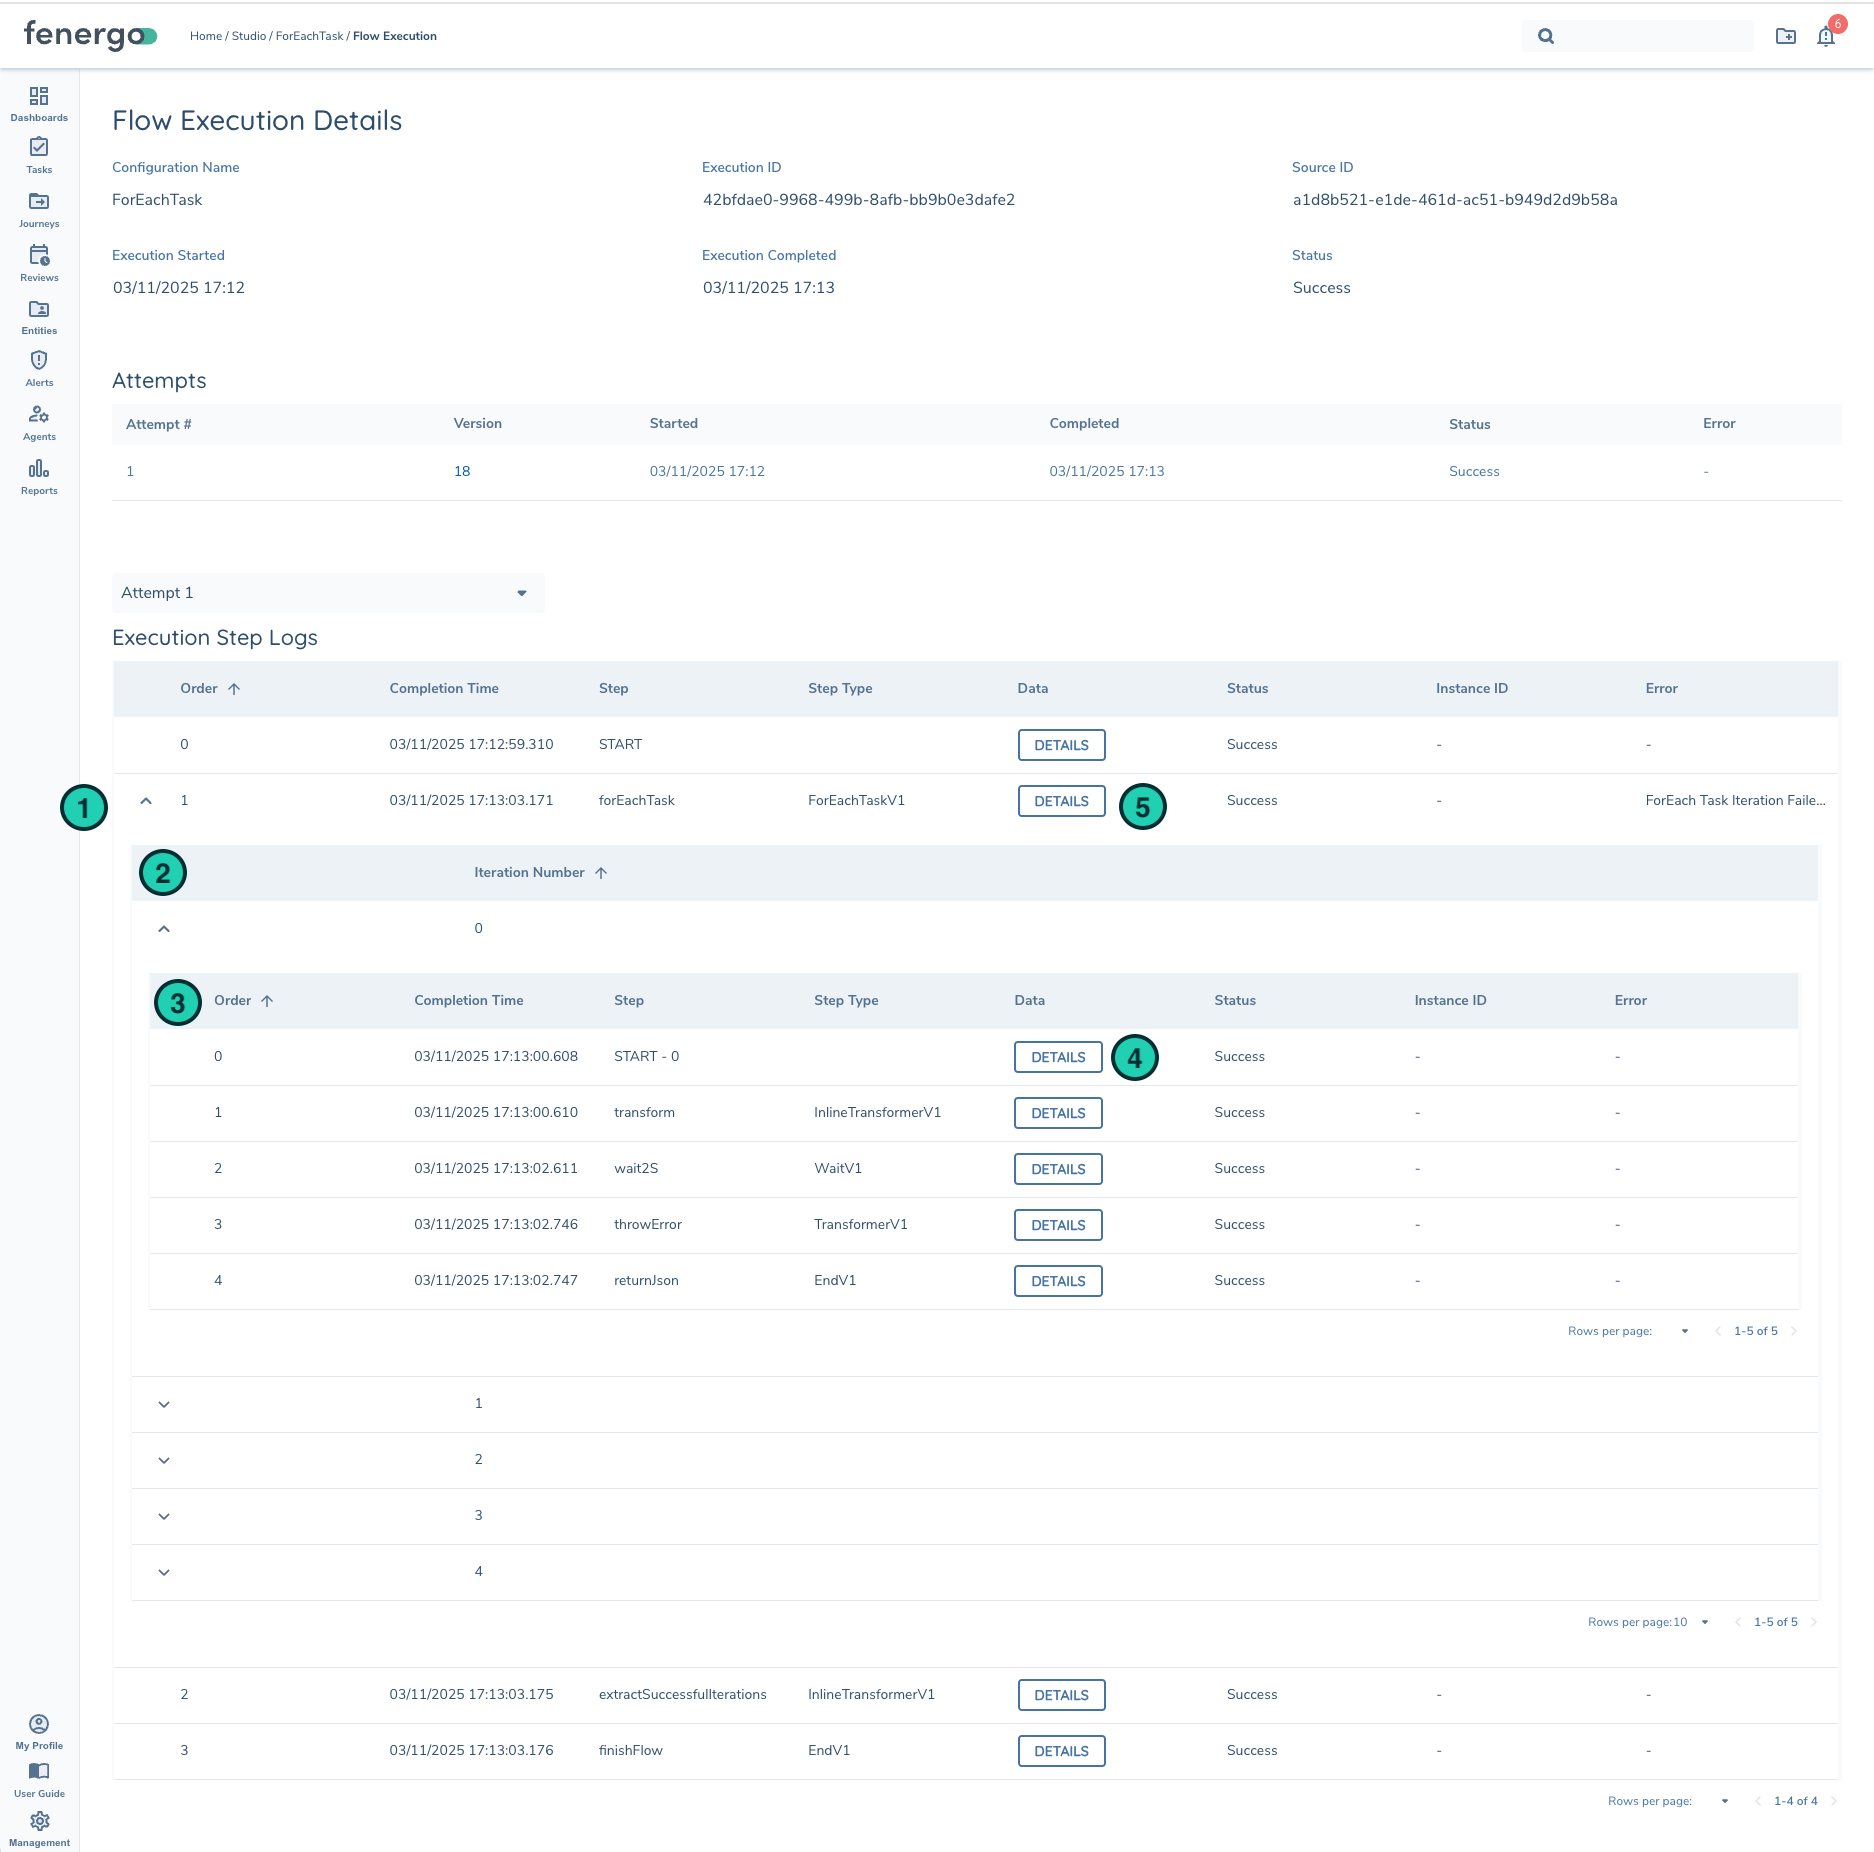View DETAILS for the transform step
Viewport: 1874px width, 1852px height.
pos(1058,1113)
